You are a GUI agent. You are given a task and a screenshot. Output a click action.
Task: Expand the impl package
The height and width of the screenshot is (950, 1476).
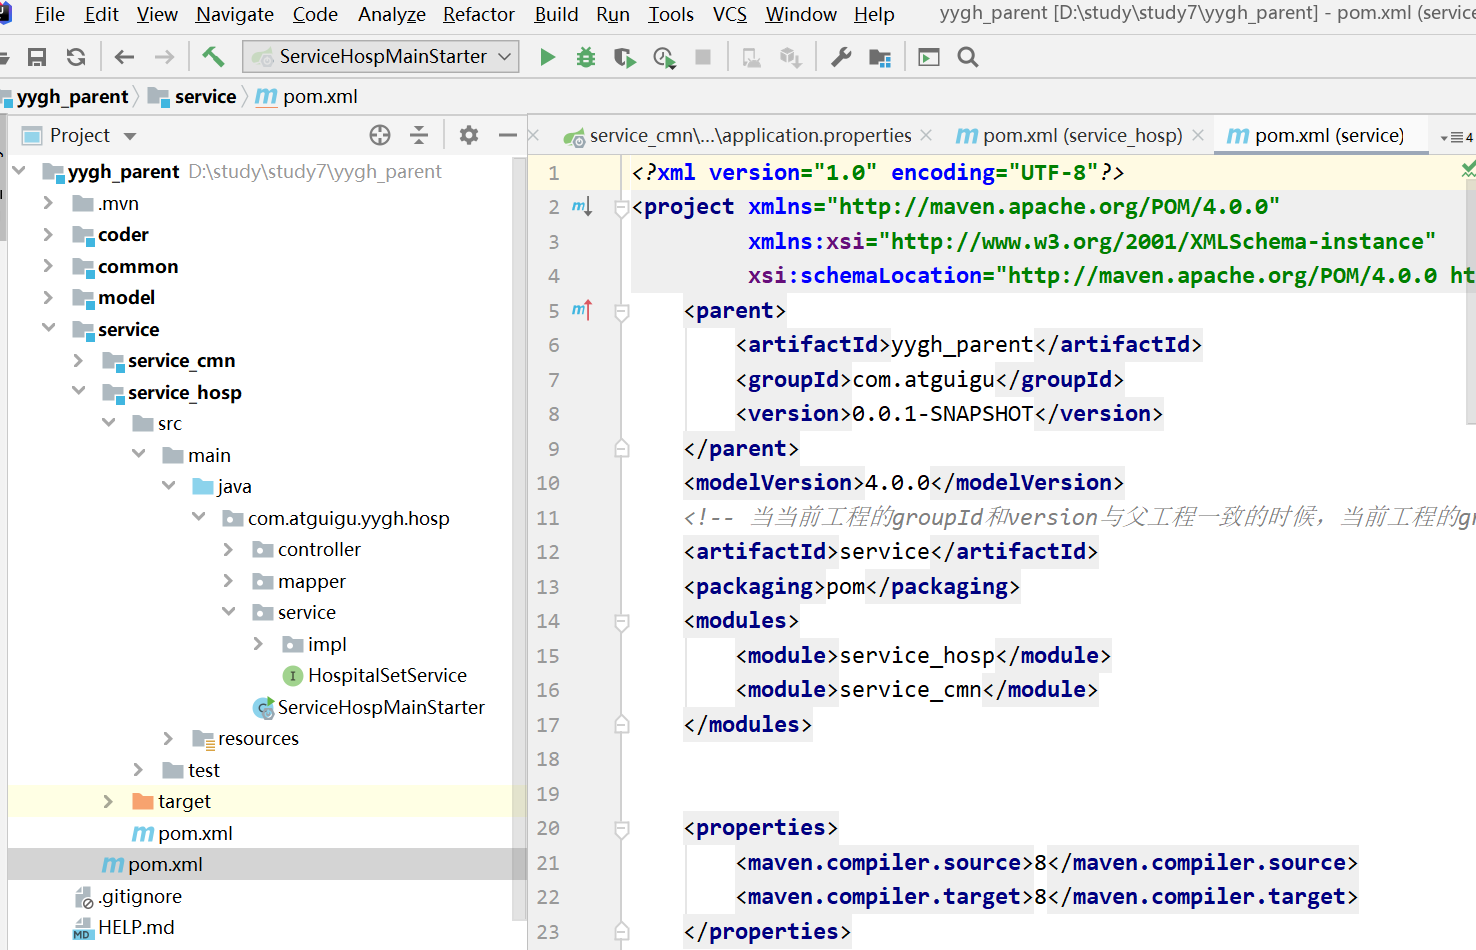pos(258,643)
